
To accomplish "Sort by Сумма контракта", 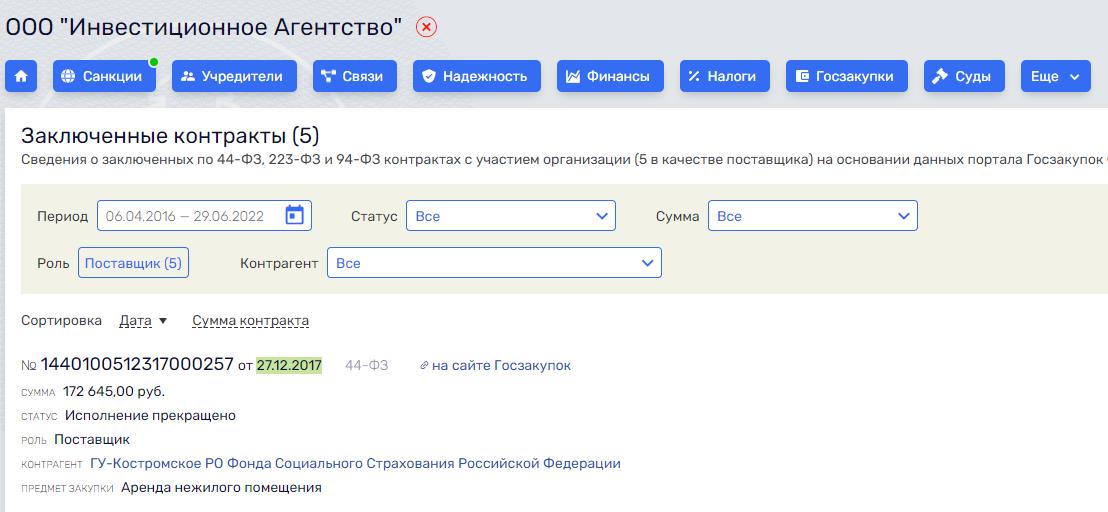I will pyautogui.click(x=251, y=321).
